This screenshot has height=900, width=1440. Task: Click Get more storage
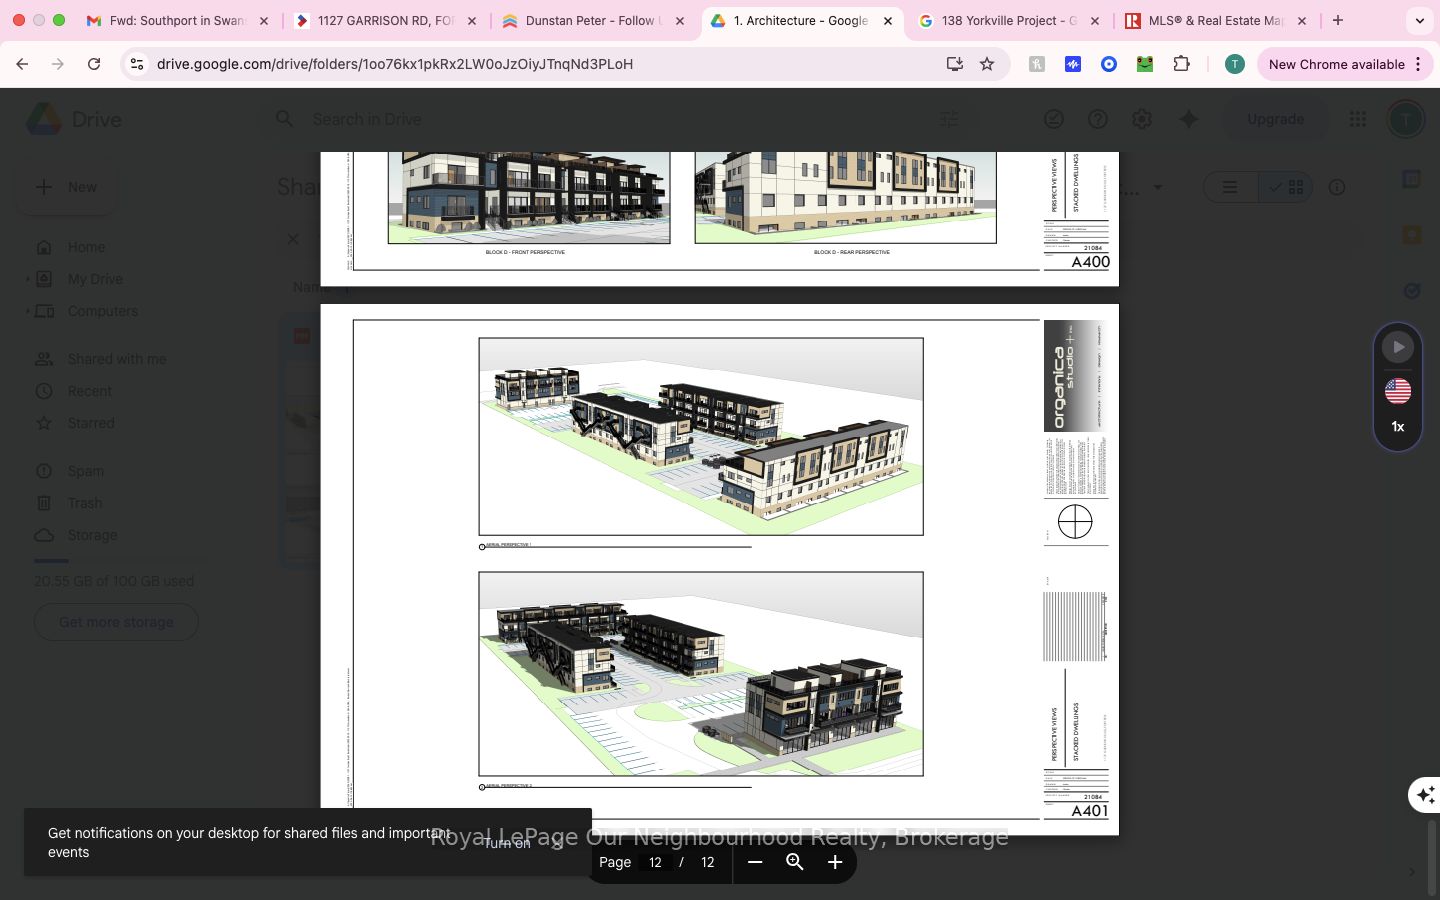point(116,622)
